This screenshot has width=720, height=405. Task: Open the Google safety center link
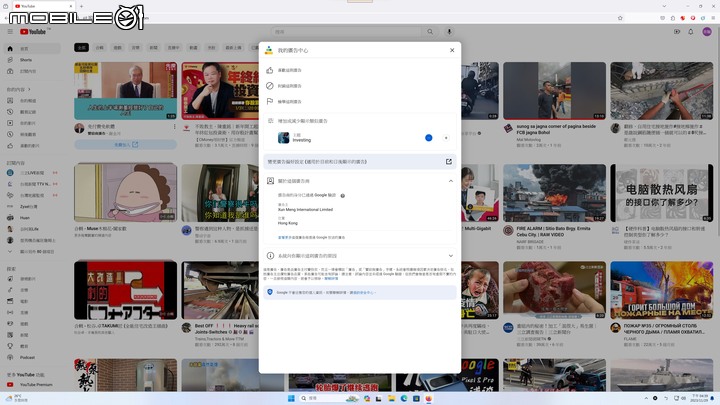tap(361, 292)
